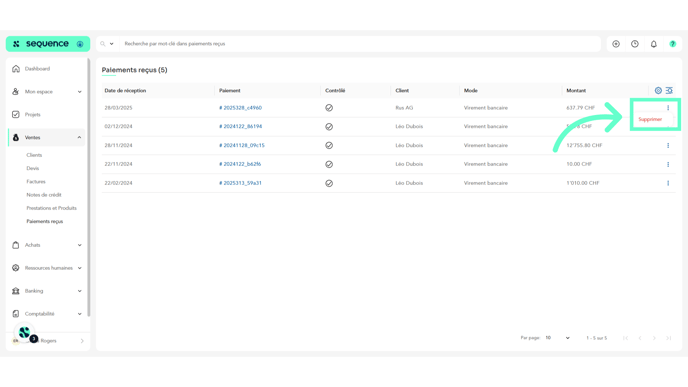Viewport: 688px width, 387px height.
Task: Open the three-dot menu for 10.00 CHF payment
Action: tap(668, 164)
